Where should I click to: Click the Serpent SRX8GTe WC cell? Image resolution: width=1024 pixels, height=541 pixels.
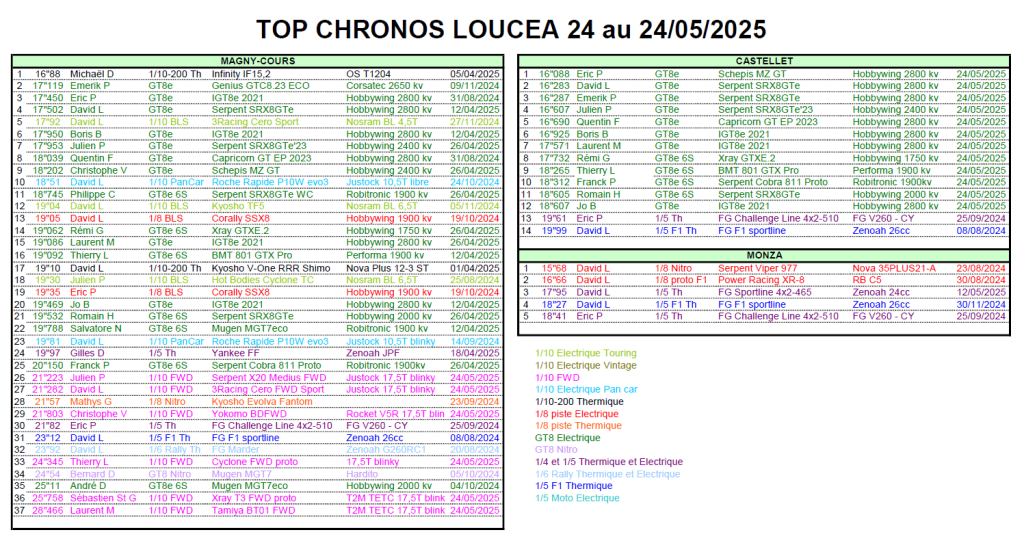point(263,195)
